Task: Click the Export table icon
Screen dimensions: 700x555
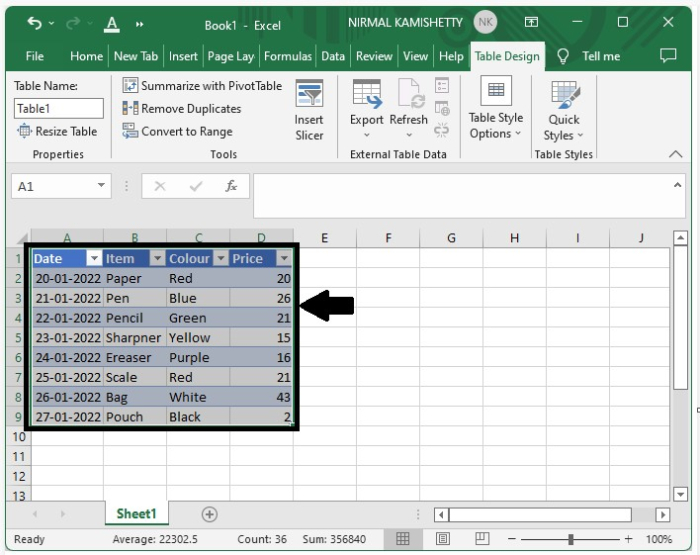Action: pyautogui.click(x=367, y=94)
